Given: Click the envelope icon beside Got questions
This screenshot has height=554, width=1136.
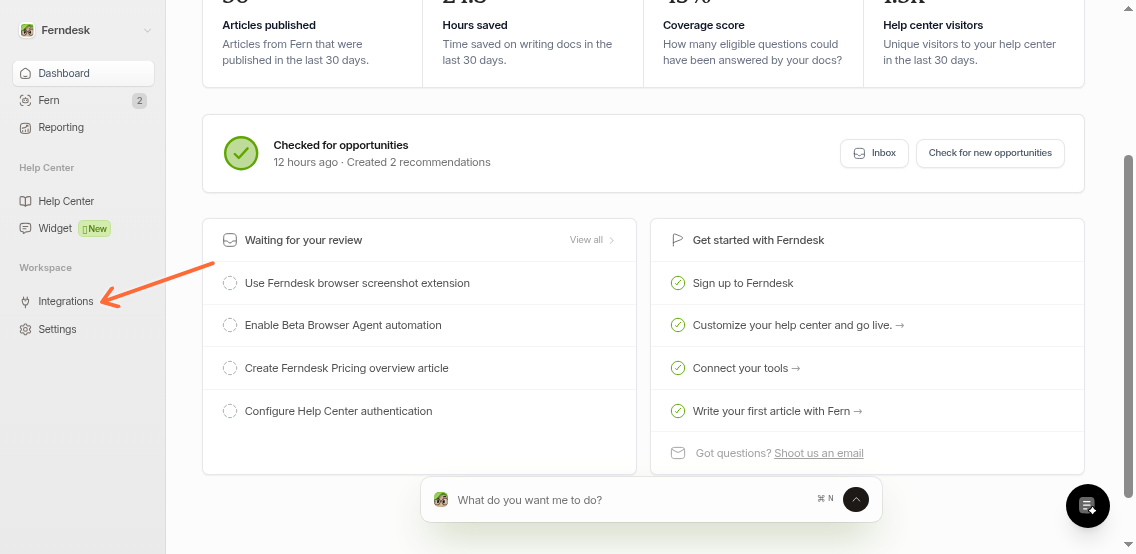Looking at the screenshot, I should click(x=678, y=453).
